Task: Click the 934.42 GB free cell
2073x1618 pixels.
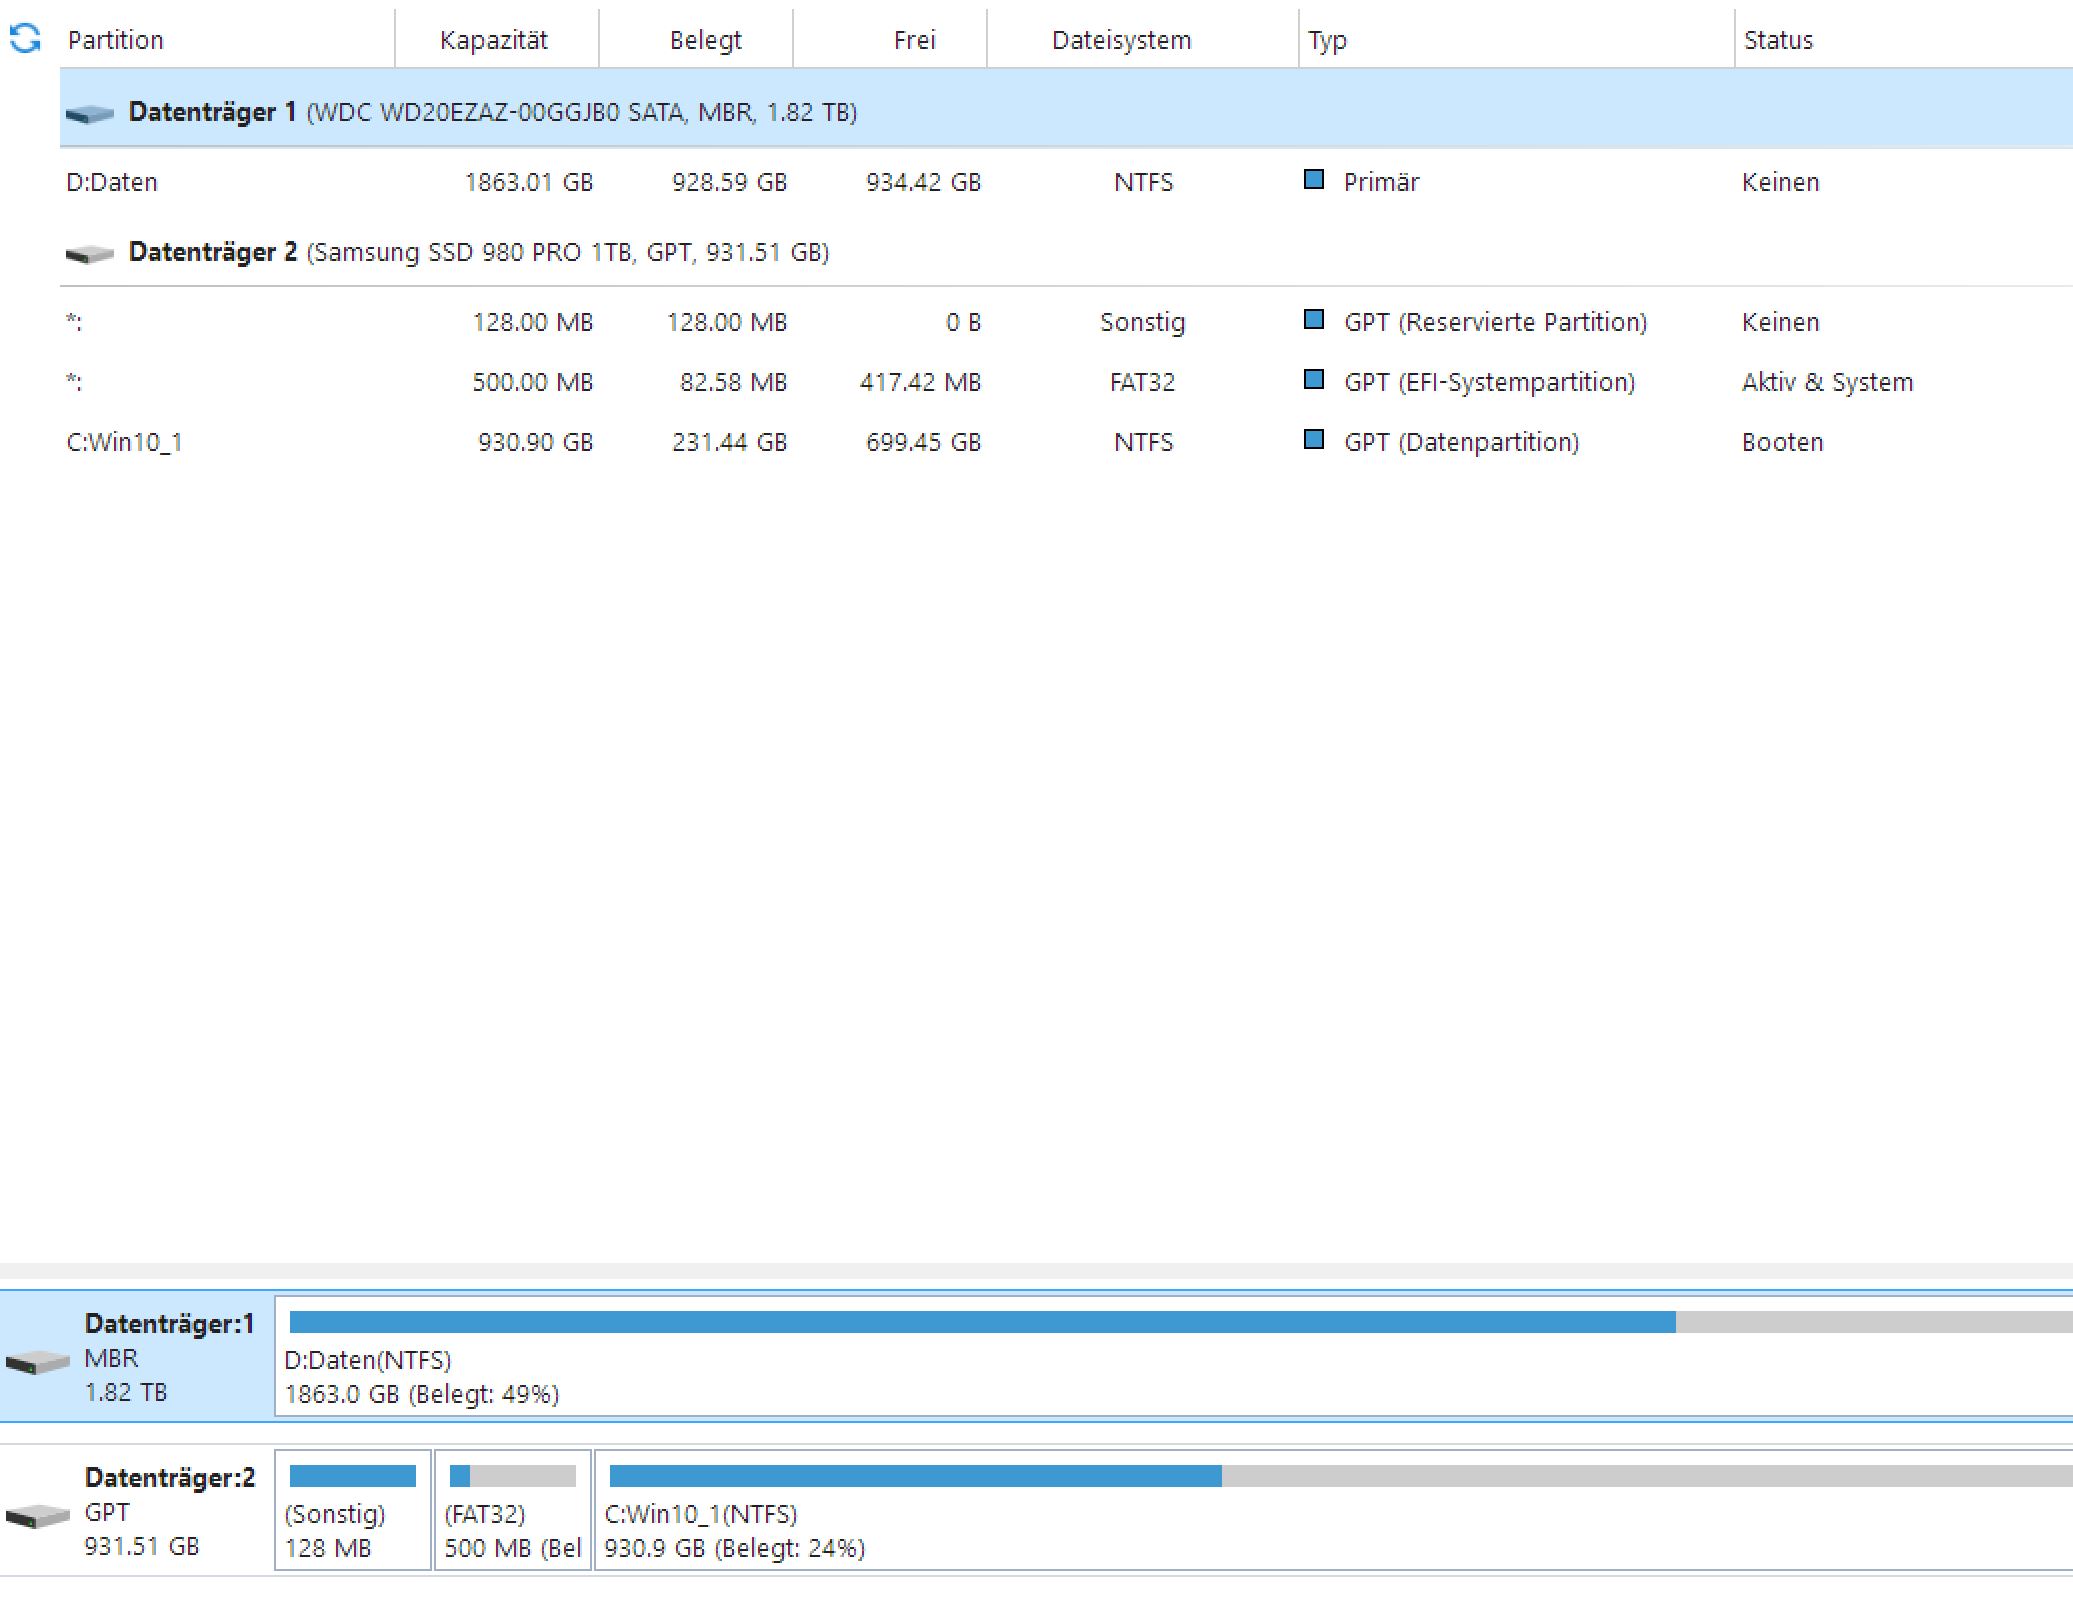Action: pyautogui.click(x=923, y=182)
